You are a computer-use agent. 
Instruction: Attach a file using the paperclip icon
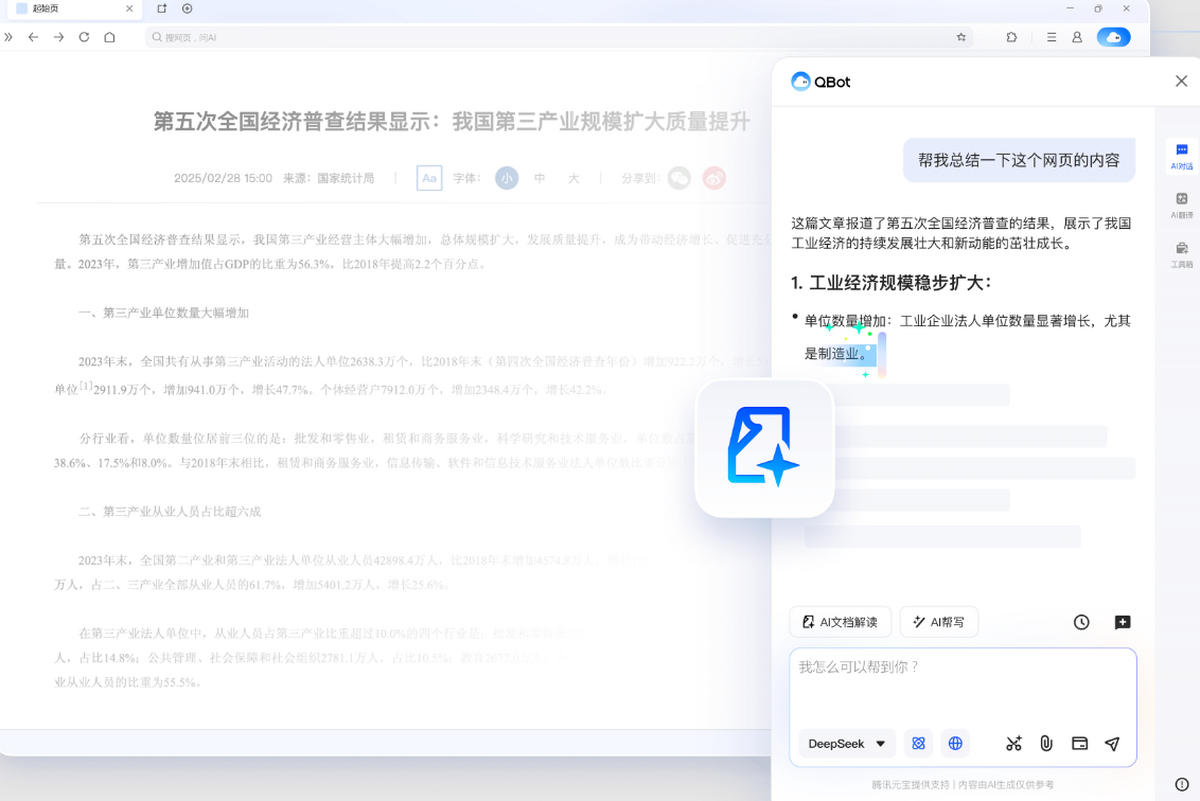point(1046,744)
